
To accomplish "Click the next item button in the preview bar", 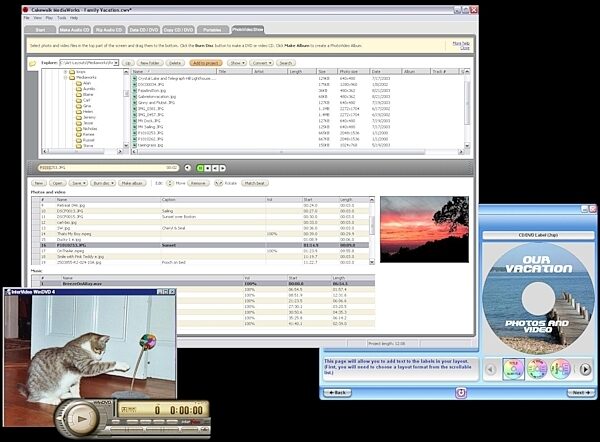I will [x=222, y=168].
